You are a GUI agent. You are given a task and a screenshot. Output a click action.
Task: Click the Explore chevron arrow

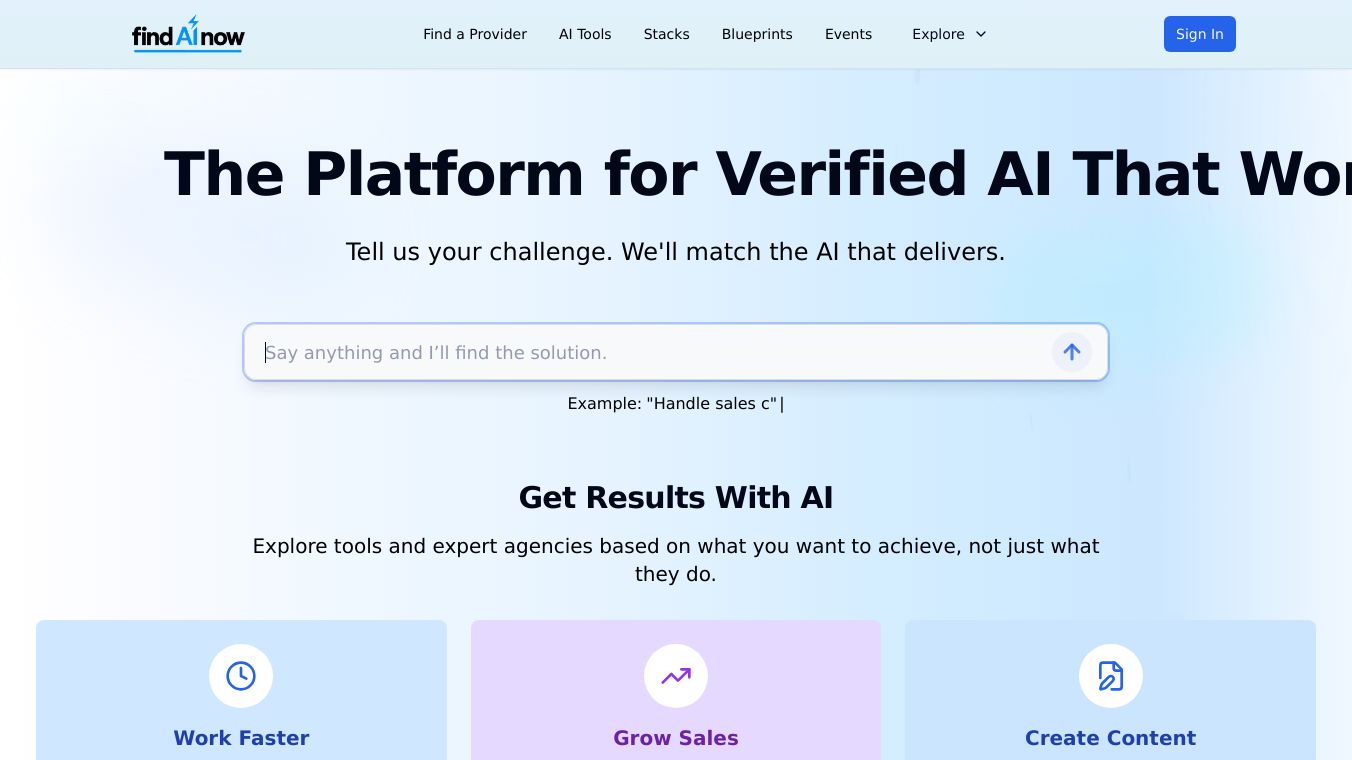coord(981,34)
